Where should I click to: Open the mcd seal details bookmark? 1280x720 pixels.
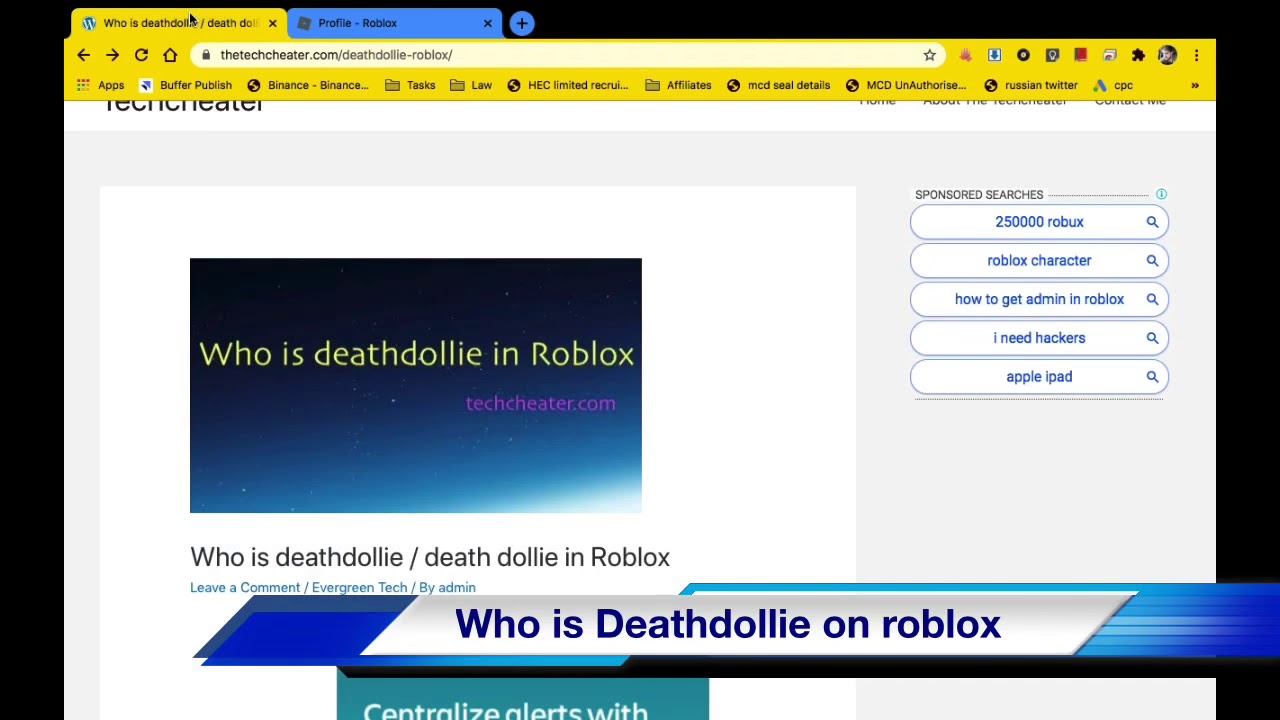778,85
